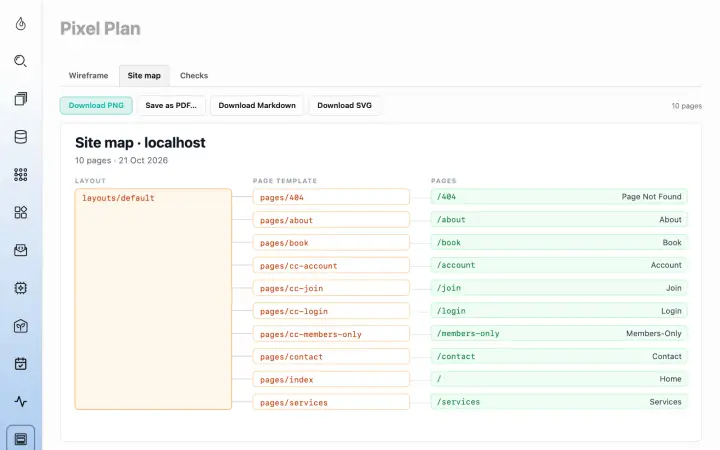Click the activity pulse sidebar icon
This screenshot has height=450, width=720.
click(x=21, y=401)
